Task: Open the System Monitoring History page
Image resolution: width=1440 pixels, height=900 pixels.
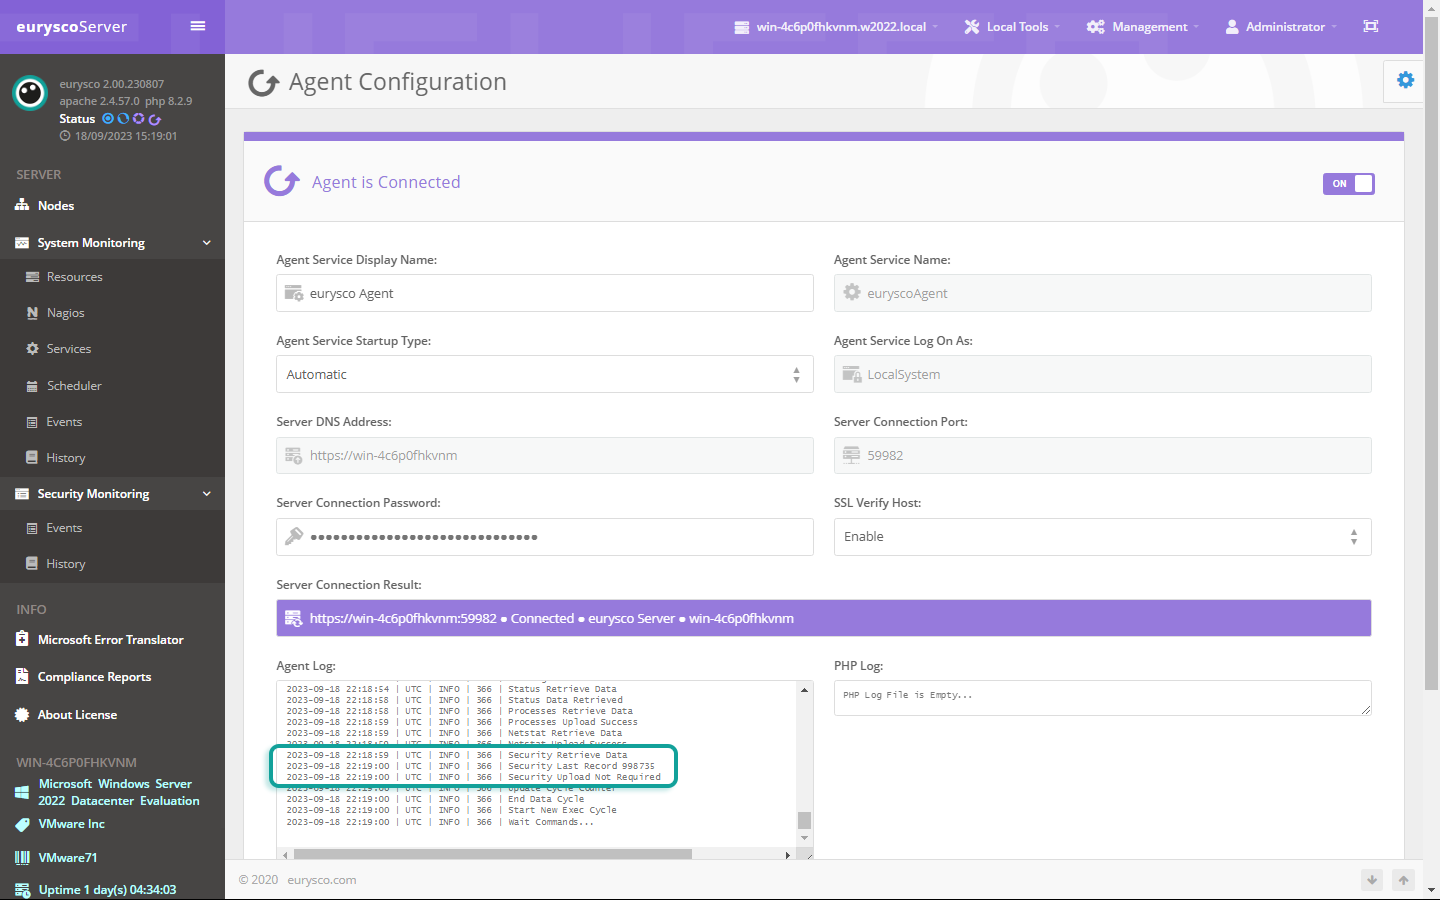Action: [x=66, y=458]
